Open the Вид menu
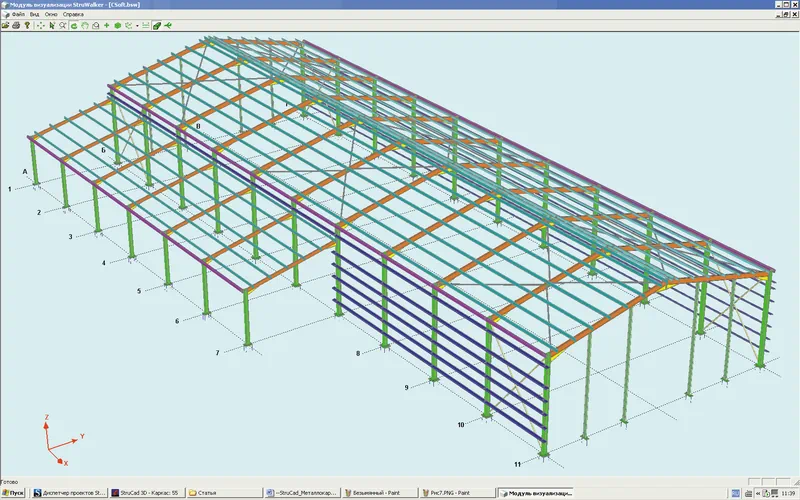Viewport: 800px width, 500px height. 34,14
